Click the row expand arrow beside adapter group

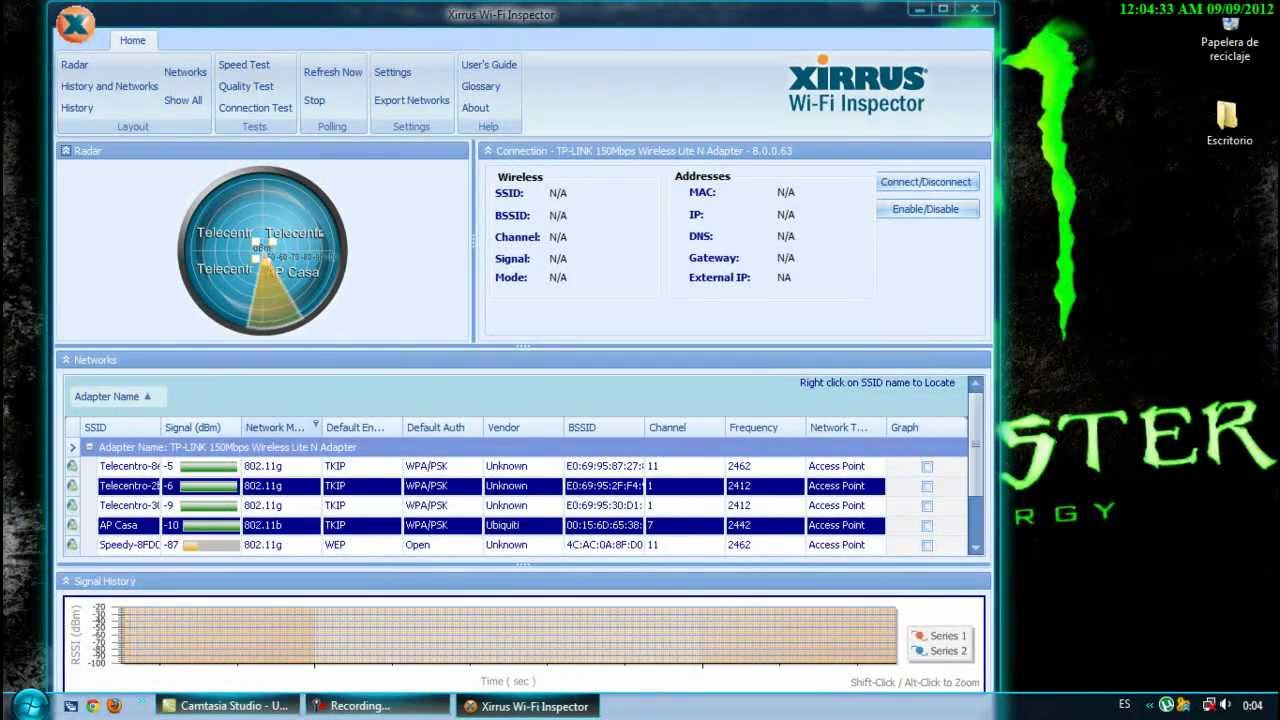[72, 447]
